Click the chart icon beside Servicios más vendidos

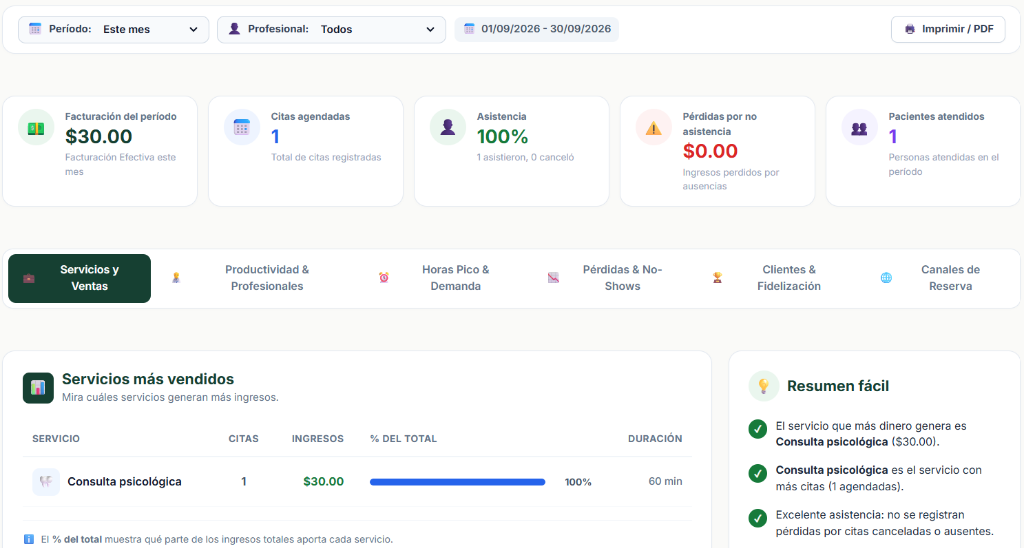(x=39, y=388)
